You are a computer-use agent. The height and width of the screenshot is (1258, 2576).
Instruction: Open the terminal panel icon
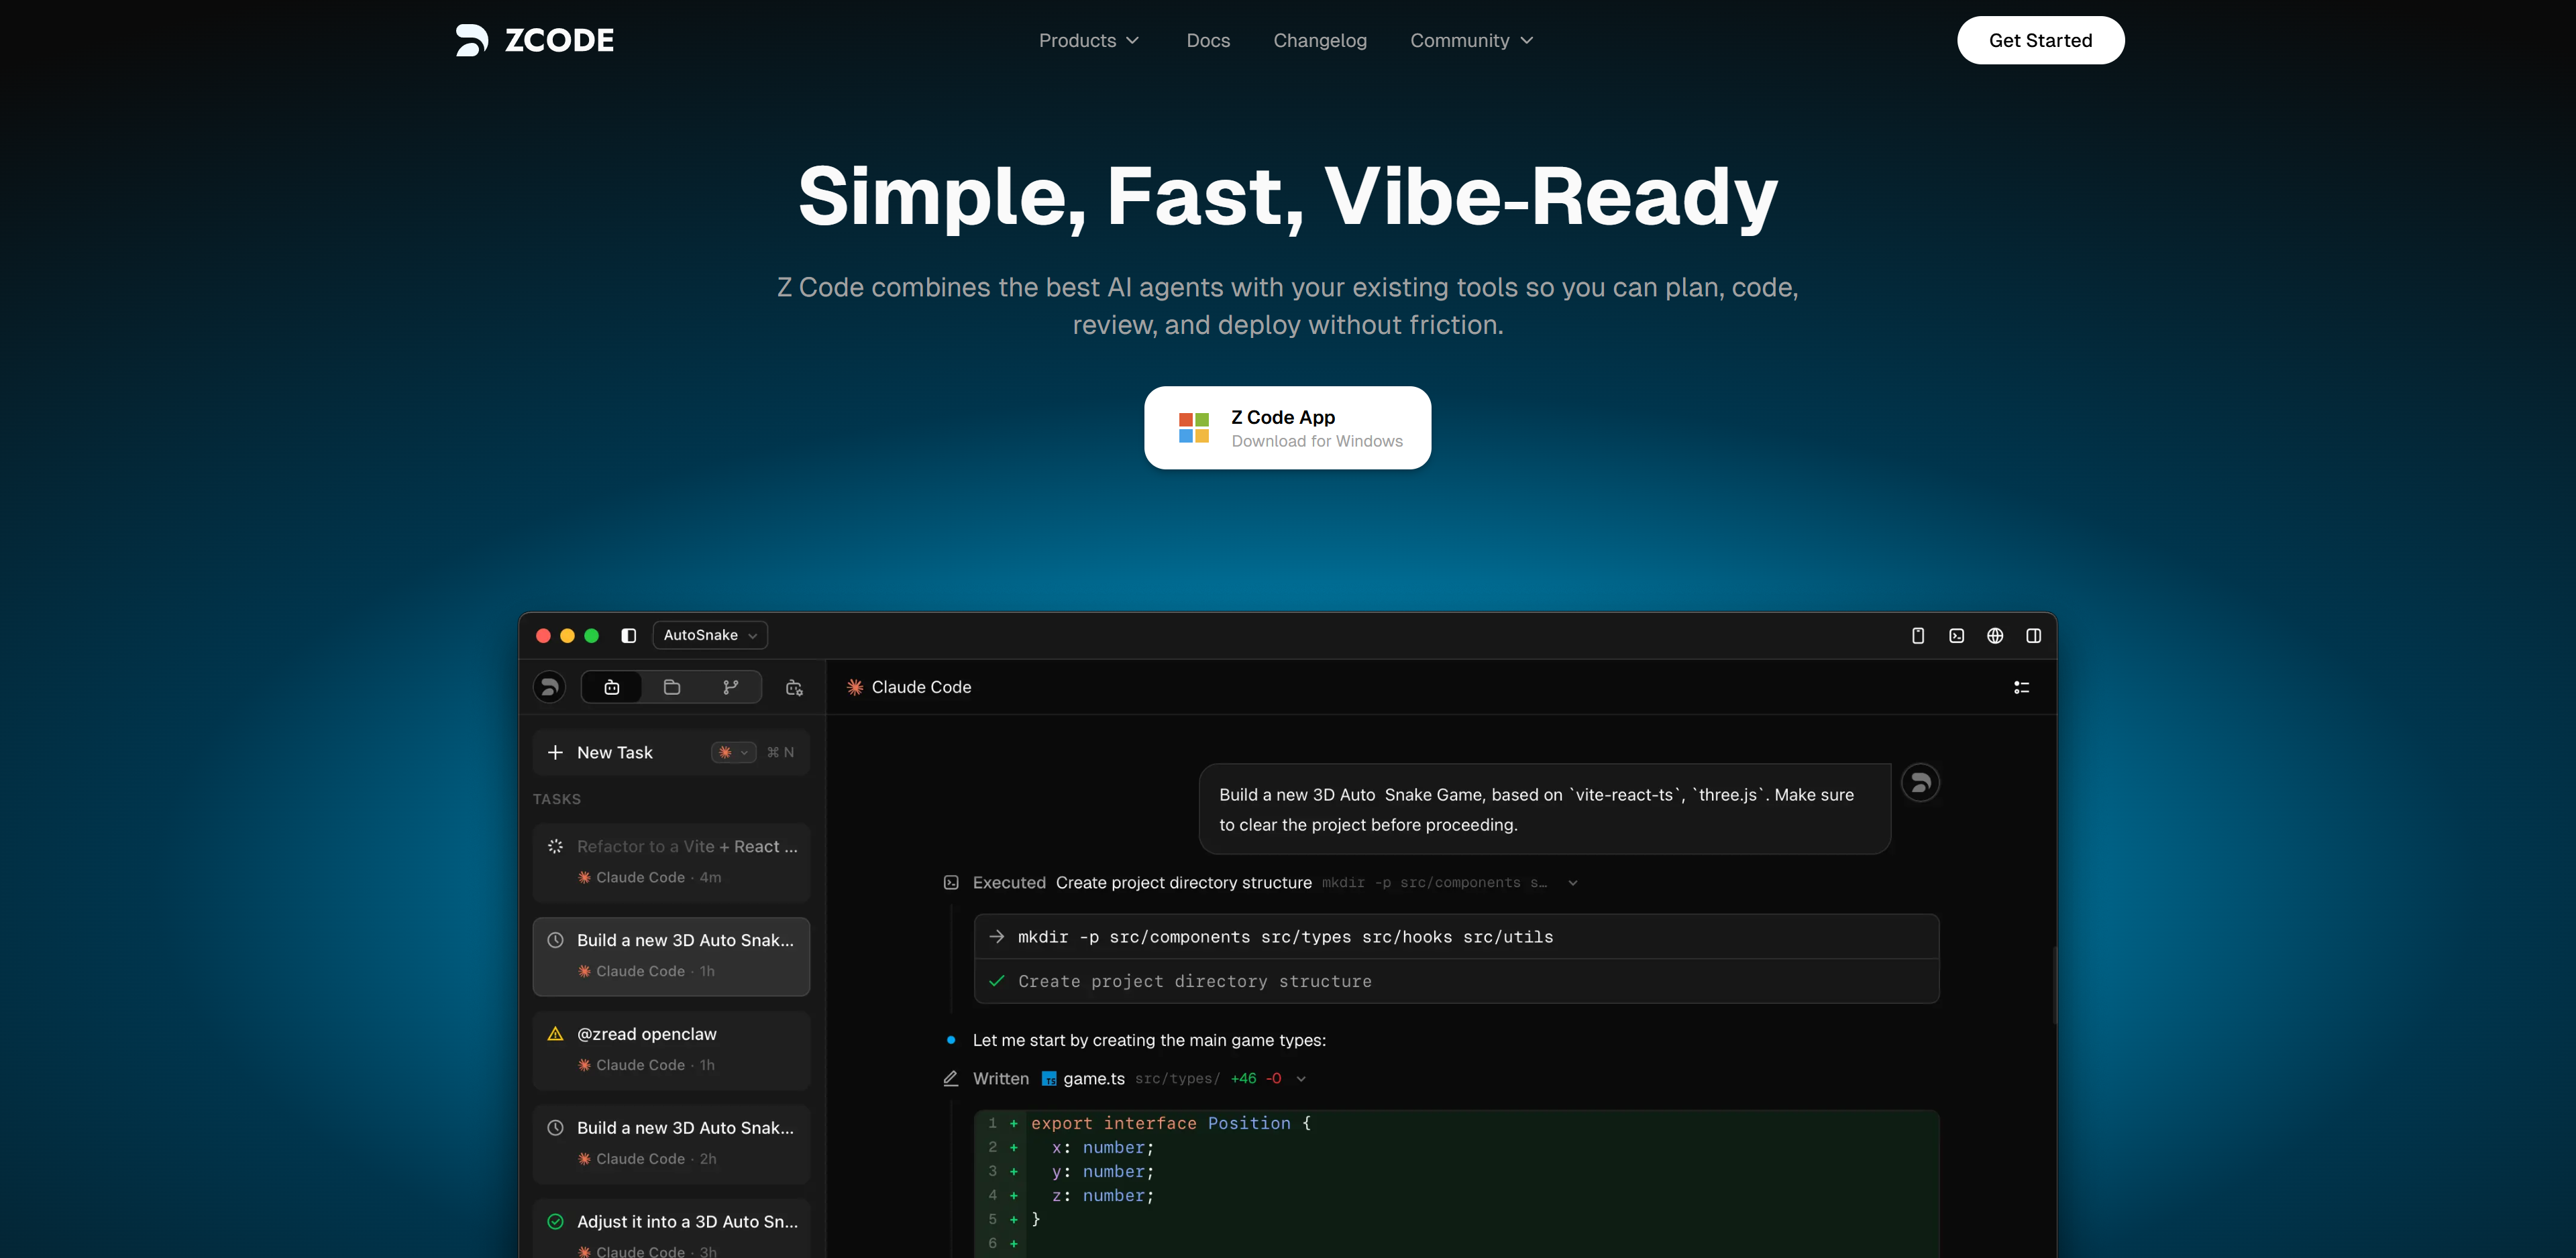tap(1956, 636)
